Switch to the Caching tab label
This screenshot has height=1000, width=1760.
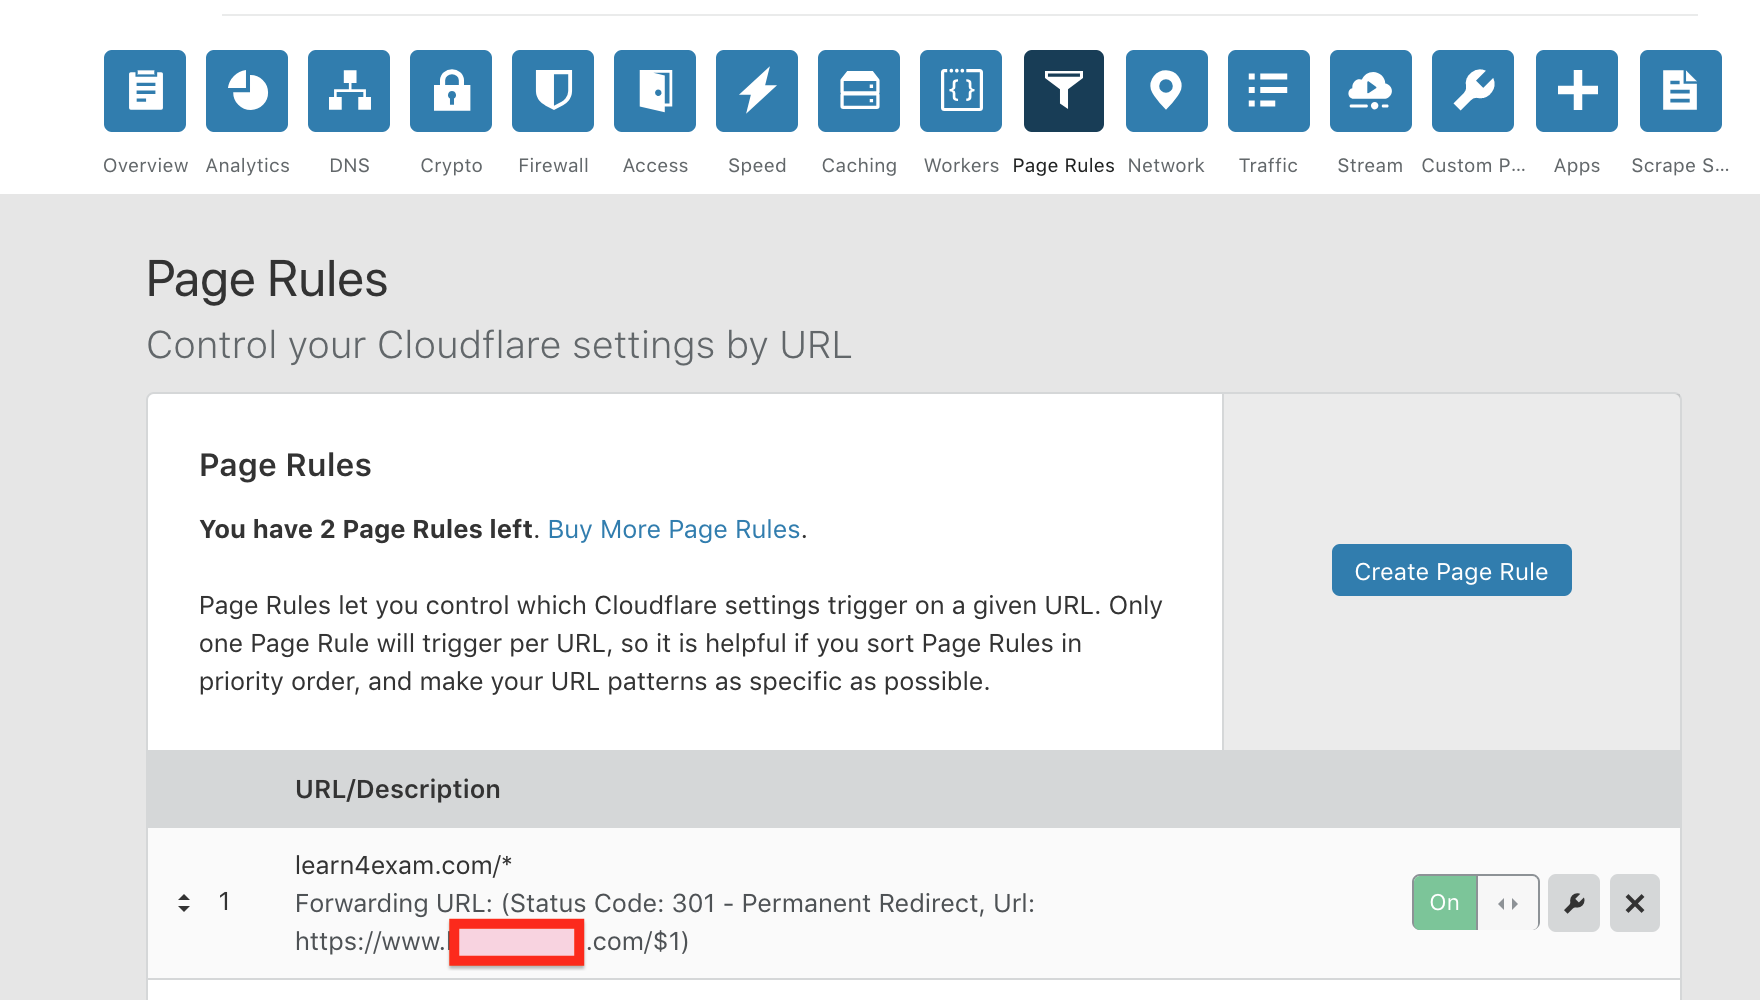click(859, 166)
